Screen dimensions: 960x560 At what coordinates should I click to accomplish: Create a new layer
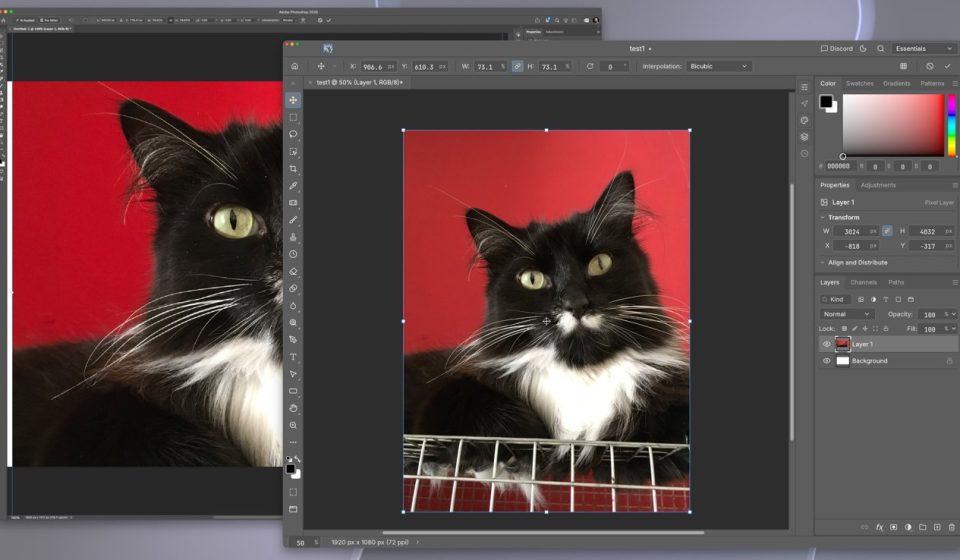937,527
